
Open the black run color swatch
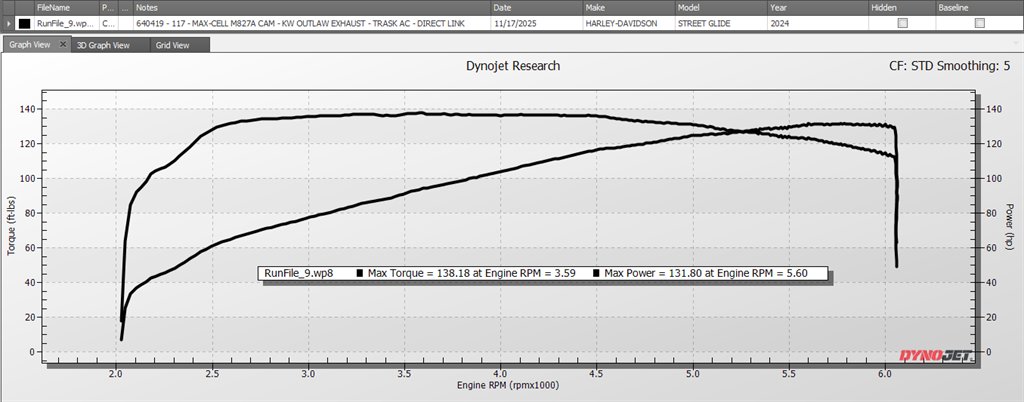(25, 23)
